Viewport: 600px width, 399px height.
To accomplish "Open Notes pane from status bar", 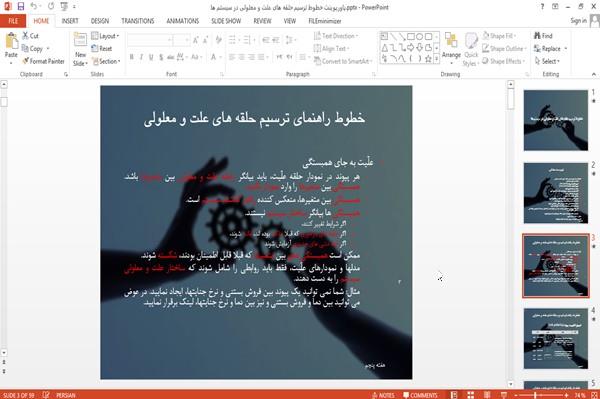I will pos(383,395).
